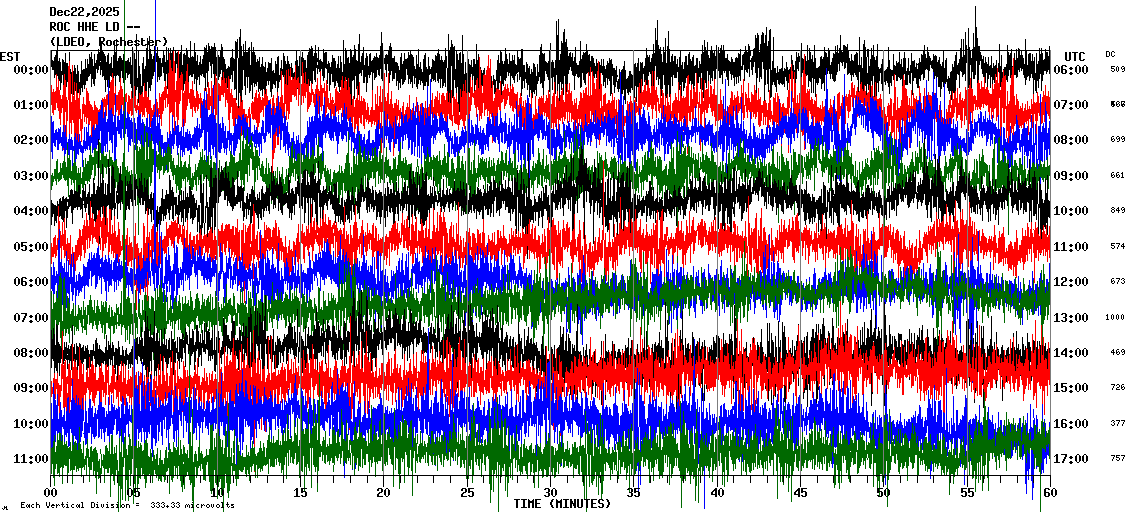Select the EST 05:00 trace label

coord(30,247)
